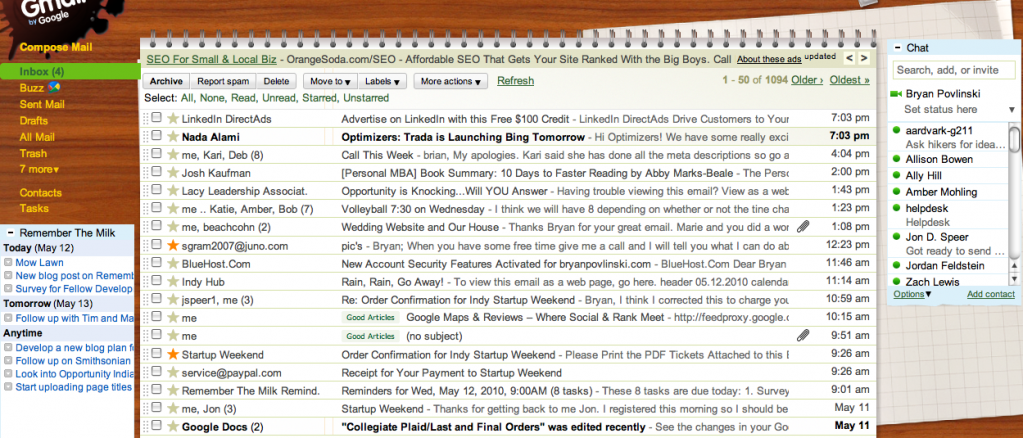The image size is (1023, 438).
Task: Star the jspeer1, me (3) email
Action: [x=173, y=300]
